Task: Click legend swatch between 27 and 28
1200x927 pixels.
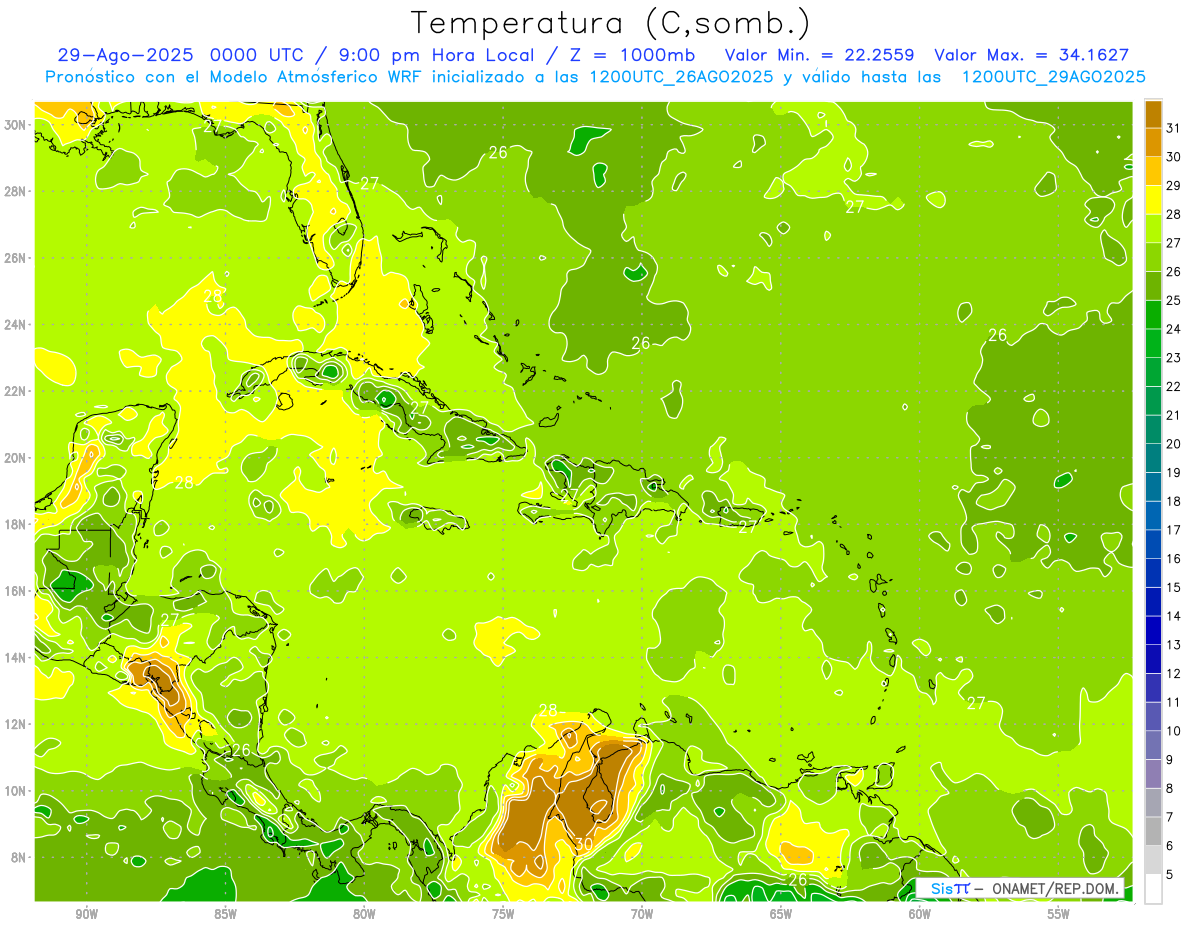Action: pyautogui.click(x=1153, y=228)
